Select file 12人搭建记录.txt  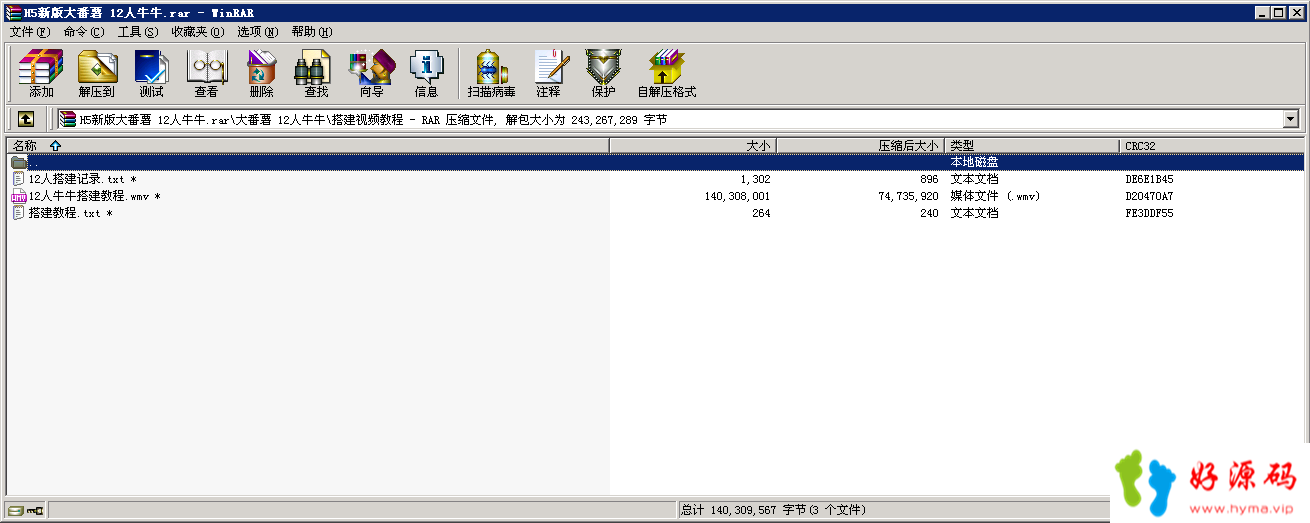pos(82,179)
